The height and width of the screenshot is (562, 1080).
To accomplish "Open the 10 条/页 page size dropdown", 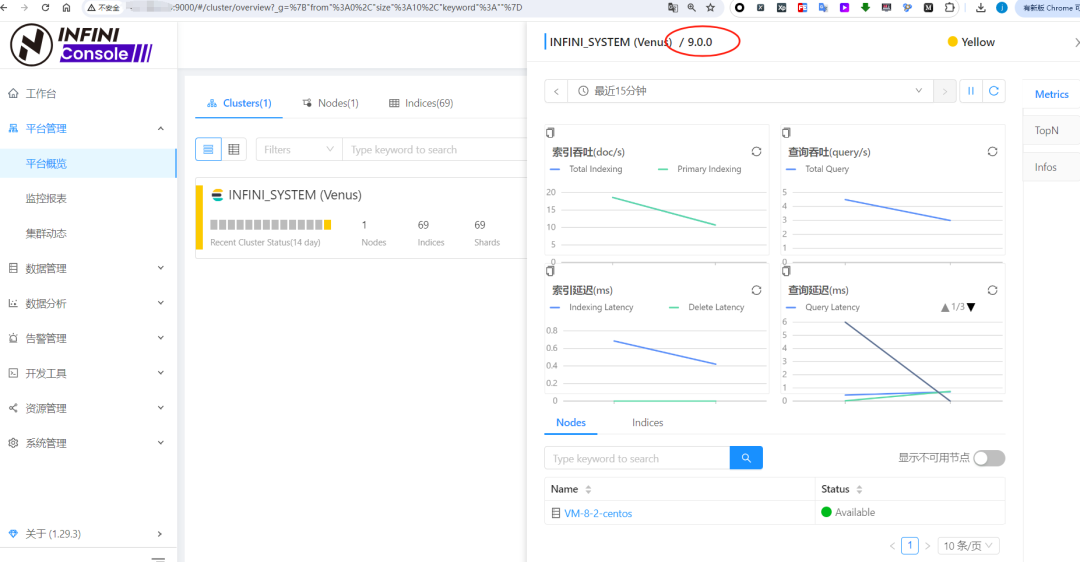I will 968,546.
